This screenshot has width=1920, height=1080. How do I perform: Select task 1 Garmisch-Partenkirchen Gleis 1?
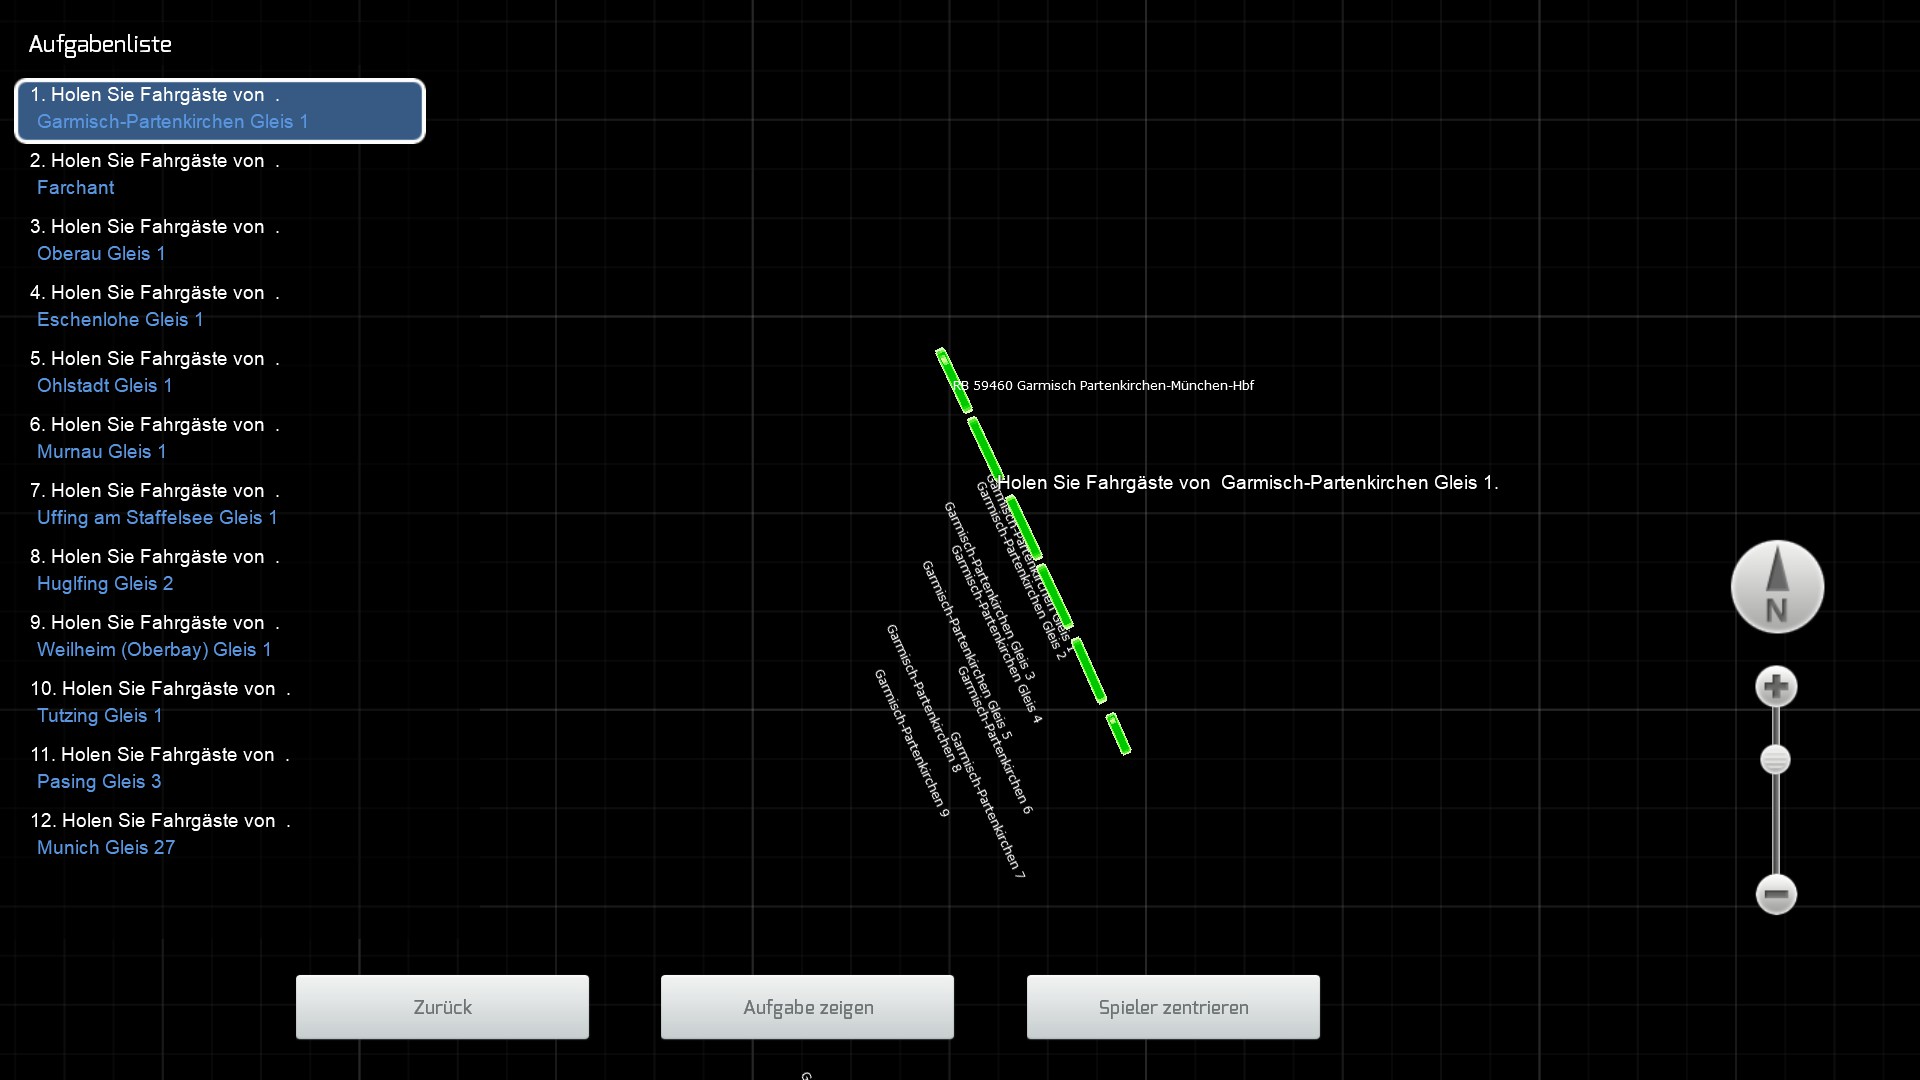point(220,109)
